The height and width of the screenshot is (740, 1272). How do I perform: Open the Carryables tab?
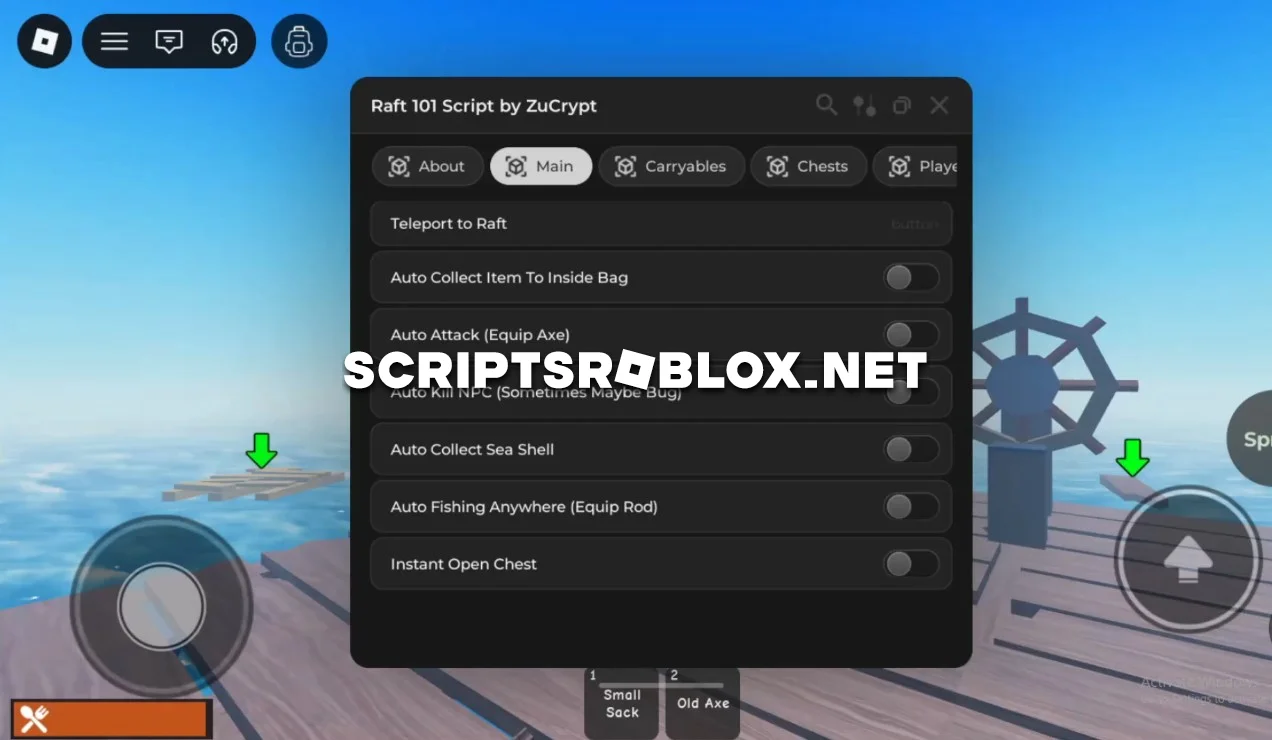pyautogui.click(x=671, y=166)
